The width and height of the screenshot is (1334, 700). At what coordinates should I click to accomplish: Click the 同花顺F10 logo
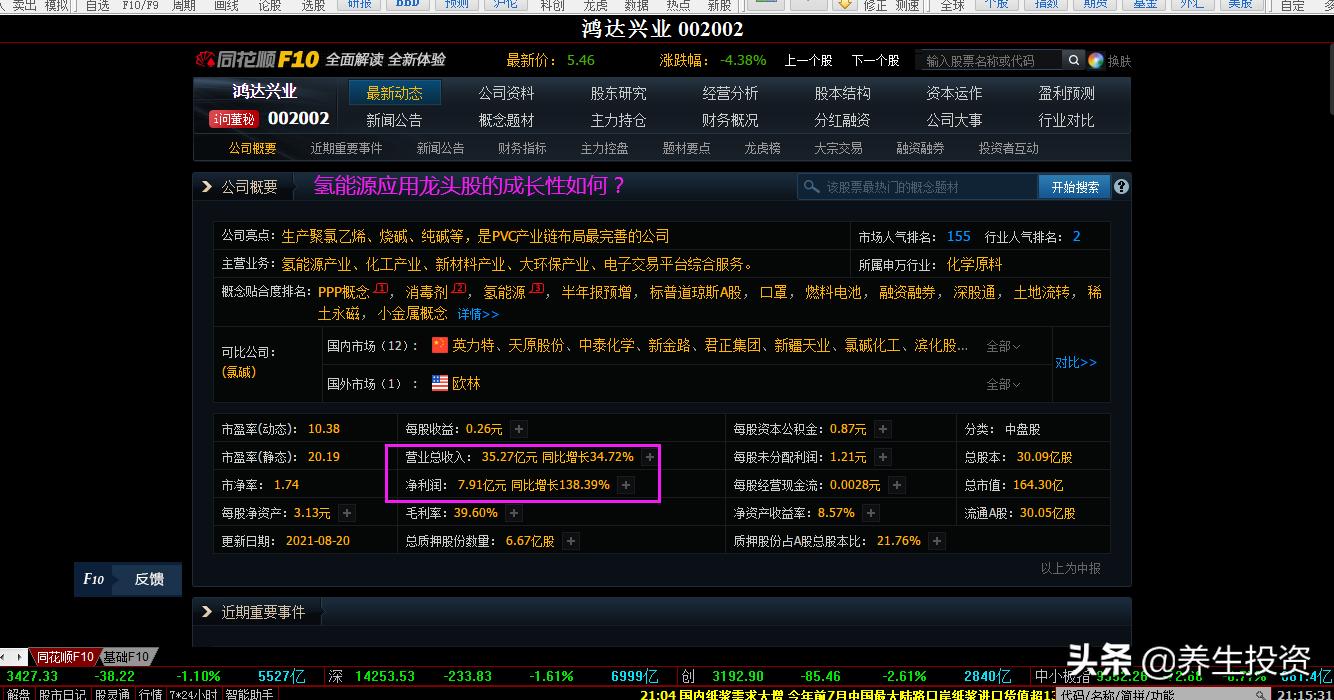(x=256, y=59)
